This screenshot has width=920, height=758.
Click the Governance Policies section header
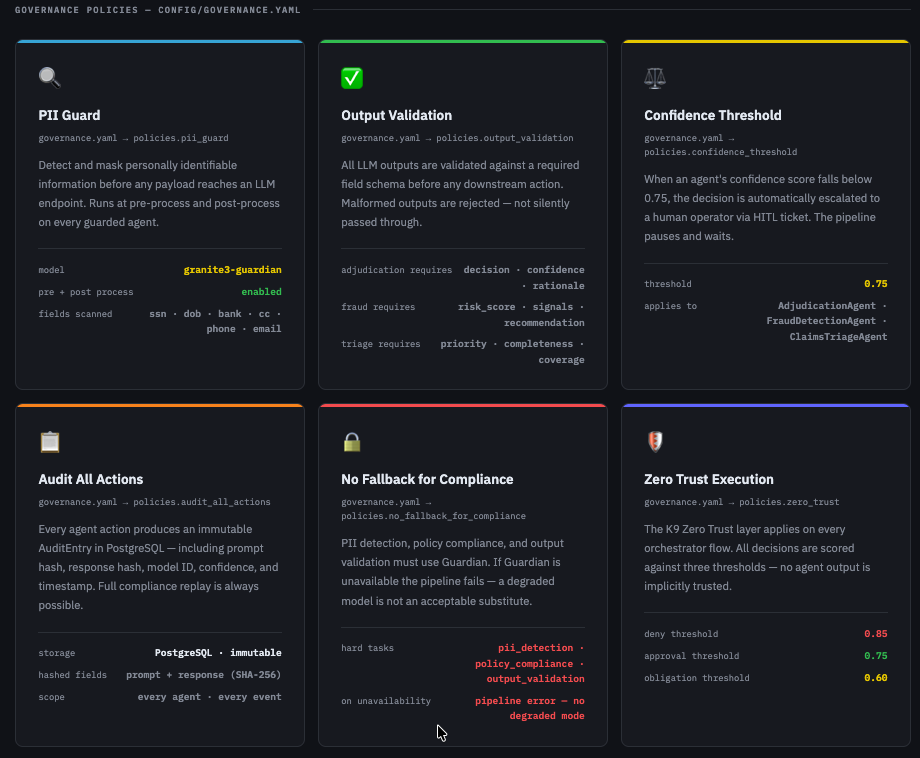pos(157,10)
